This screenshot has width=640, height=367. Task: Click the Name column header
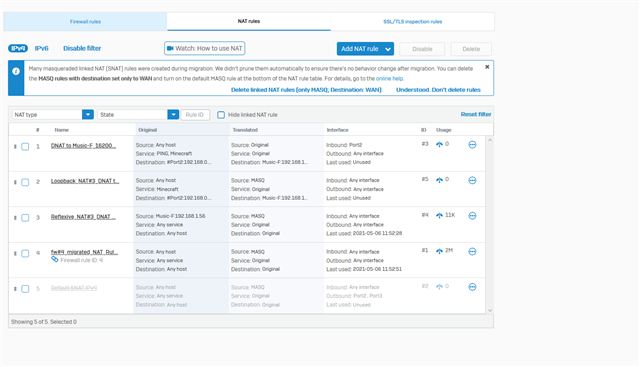(x=62, y=130)
